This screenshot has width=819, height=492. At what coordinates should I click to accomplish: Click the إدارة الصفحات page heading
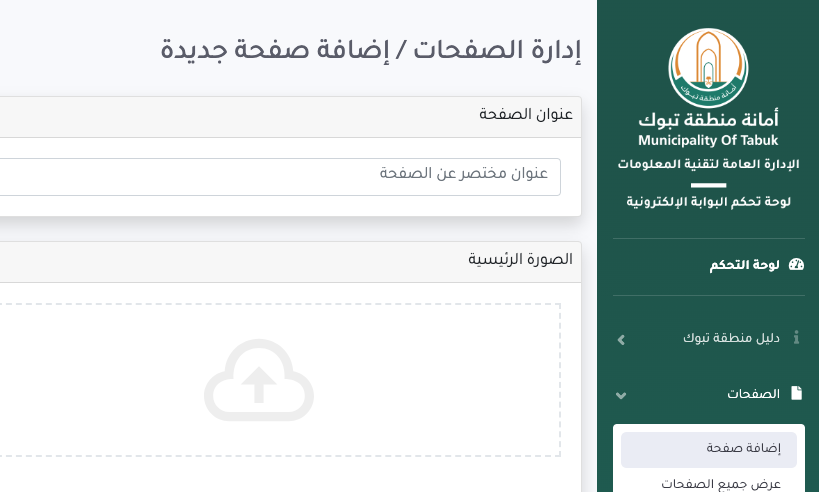371,50
